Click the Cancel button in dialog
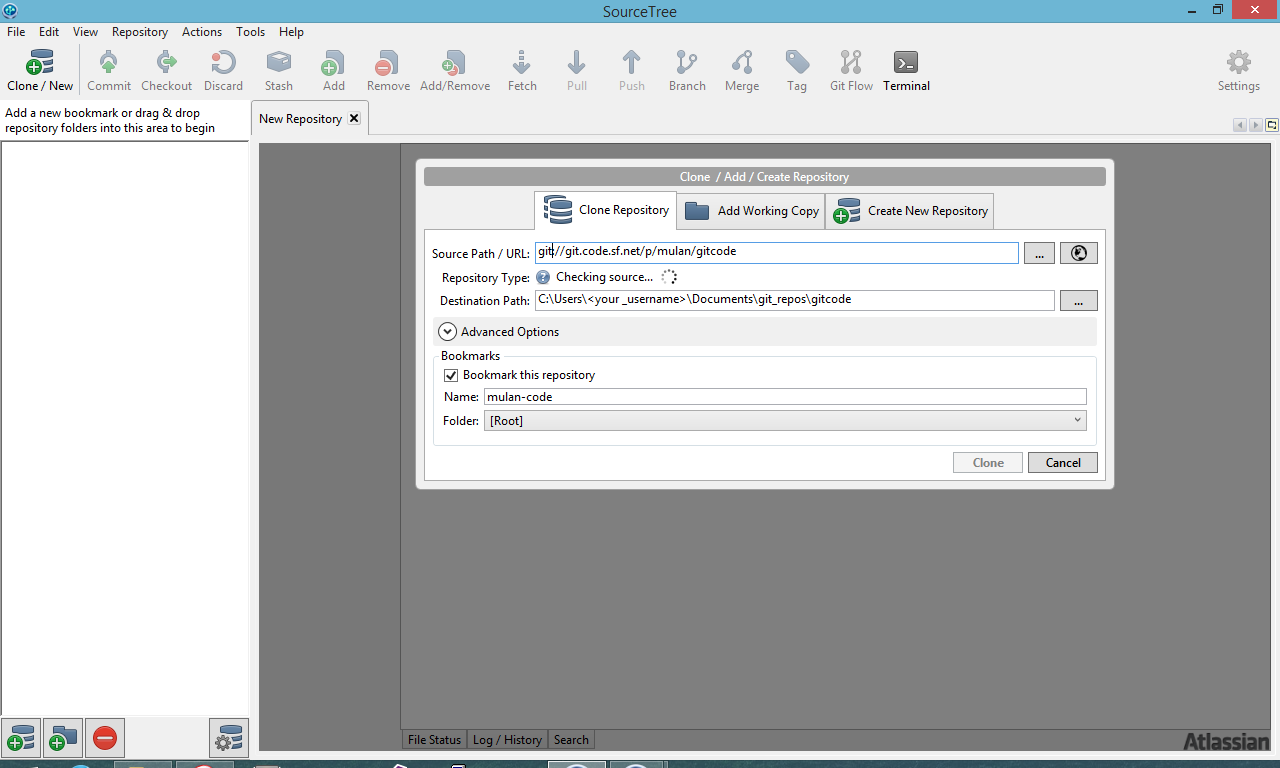The width and height of the screenshot is (1280, 768). point(1063,462)
